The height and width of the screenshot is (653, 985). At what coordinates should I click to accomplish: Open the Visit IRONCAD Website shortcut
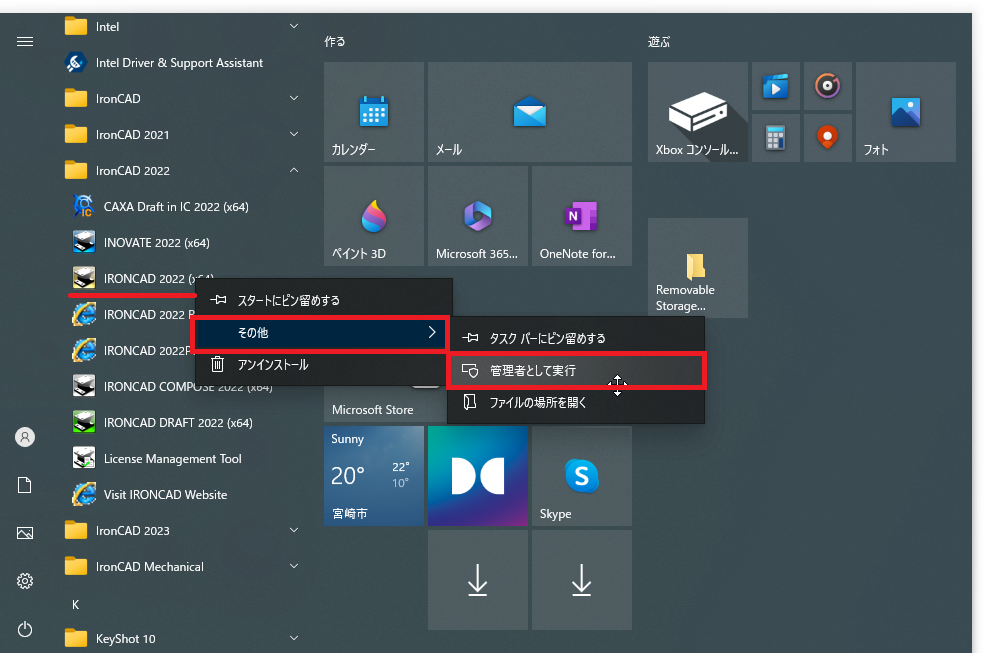(x=165, y=495)
